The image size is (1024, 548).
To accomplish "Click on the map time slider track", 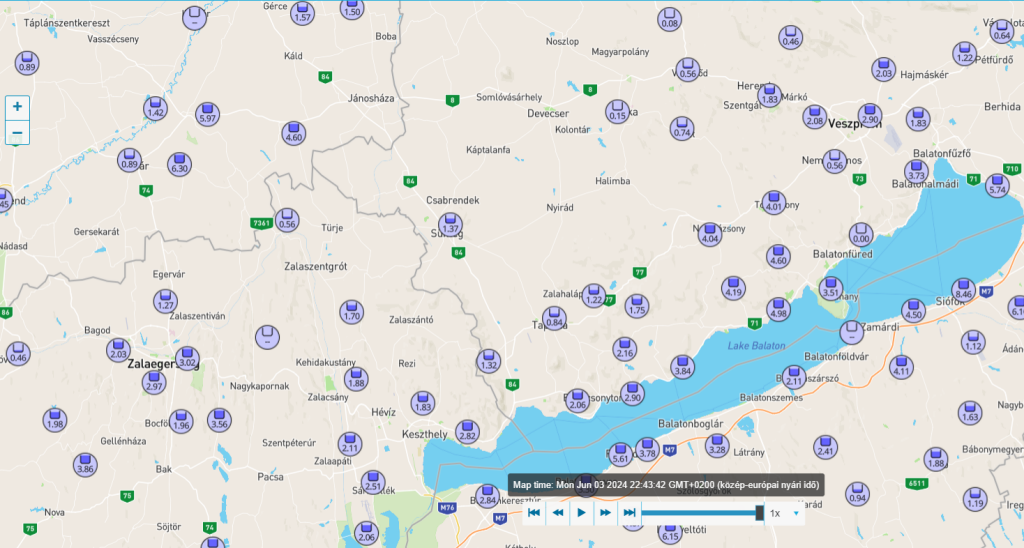I will pos(700,513).
